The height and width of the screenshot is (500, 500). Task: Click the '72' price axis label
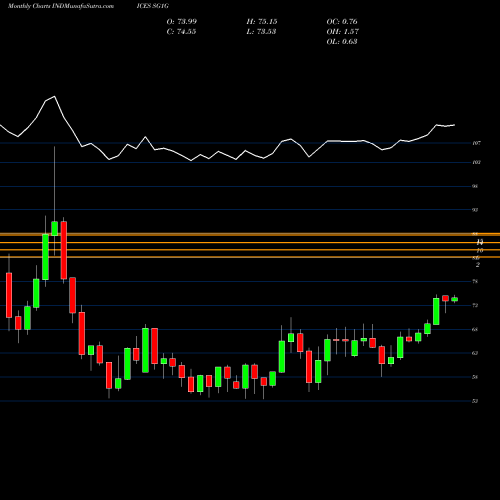(475, 305)
